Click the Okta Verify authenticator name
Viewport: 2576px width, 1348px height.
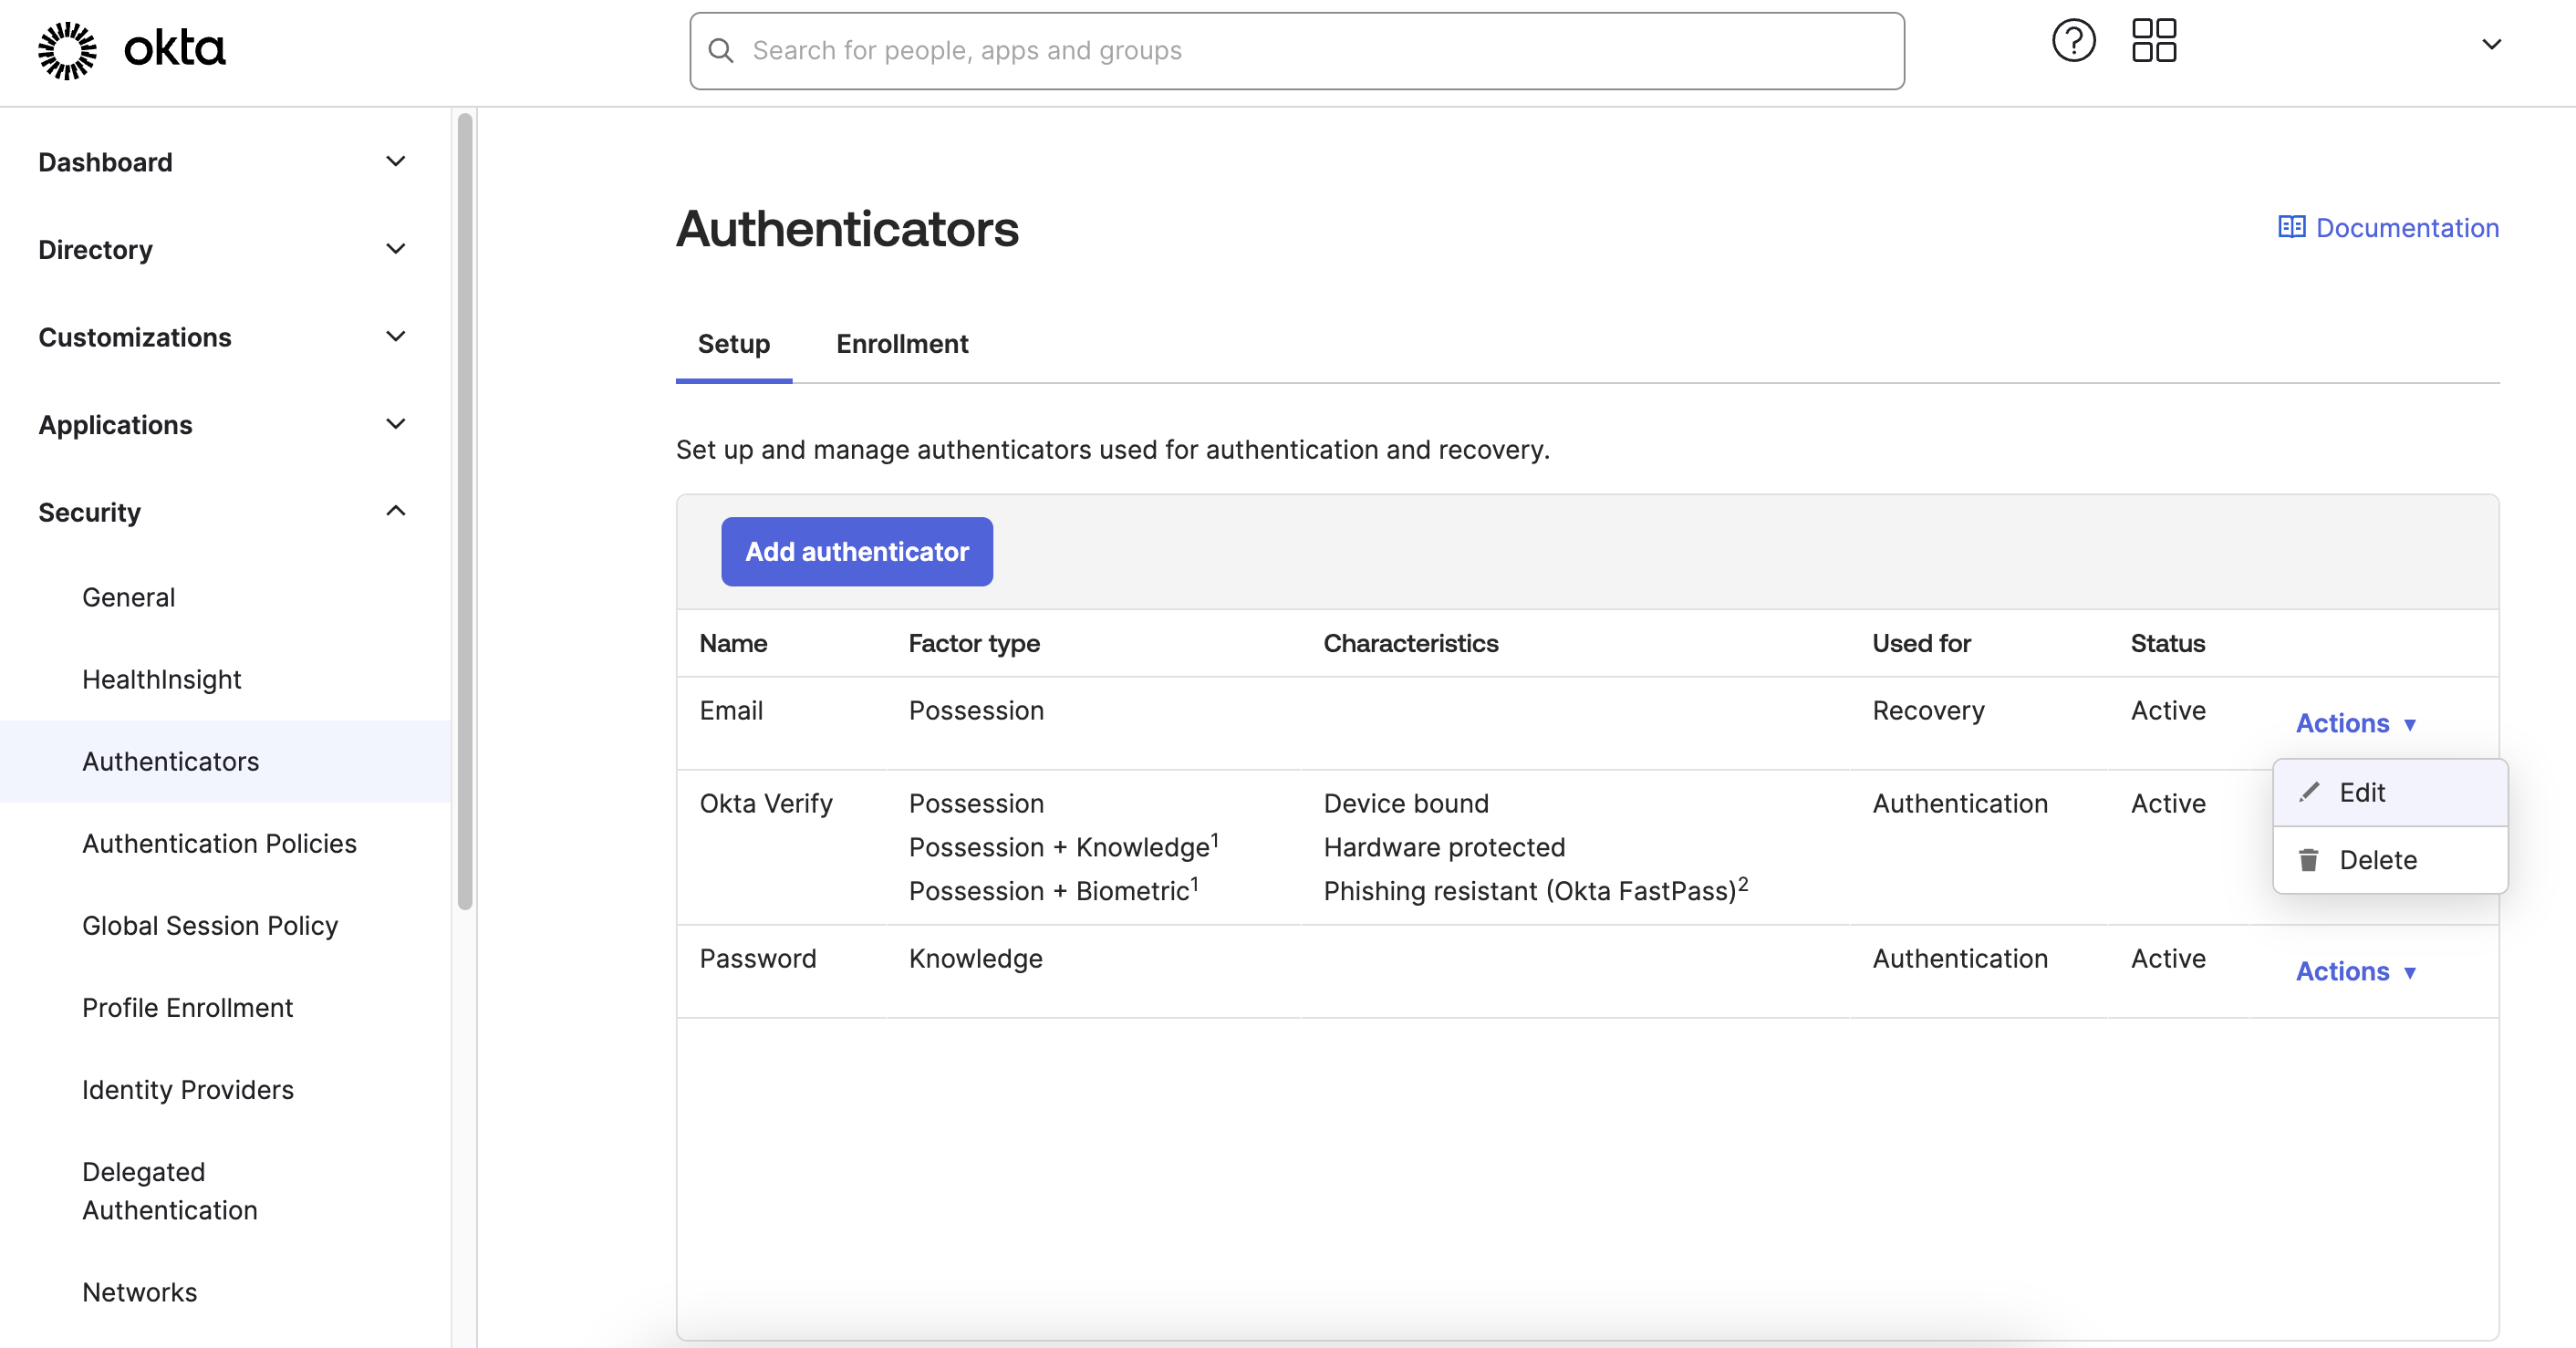tap(766, 803)
